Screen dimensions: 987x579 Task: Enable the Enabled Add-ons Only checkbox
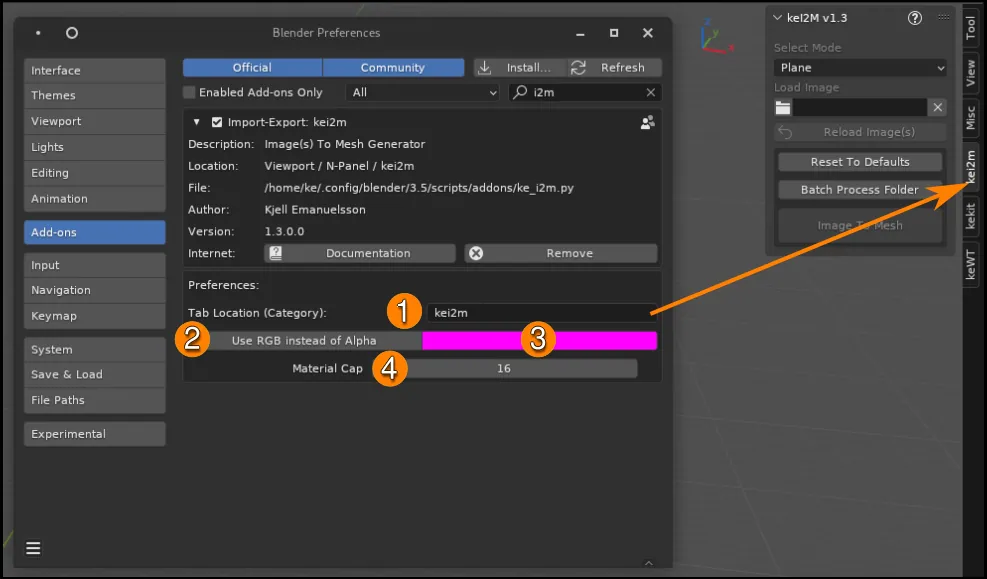(x=189, y=92)
